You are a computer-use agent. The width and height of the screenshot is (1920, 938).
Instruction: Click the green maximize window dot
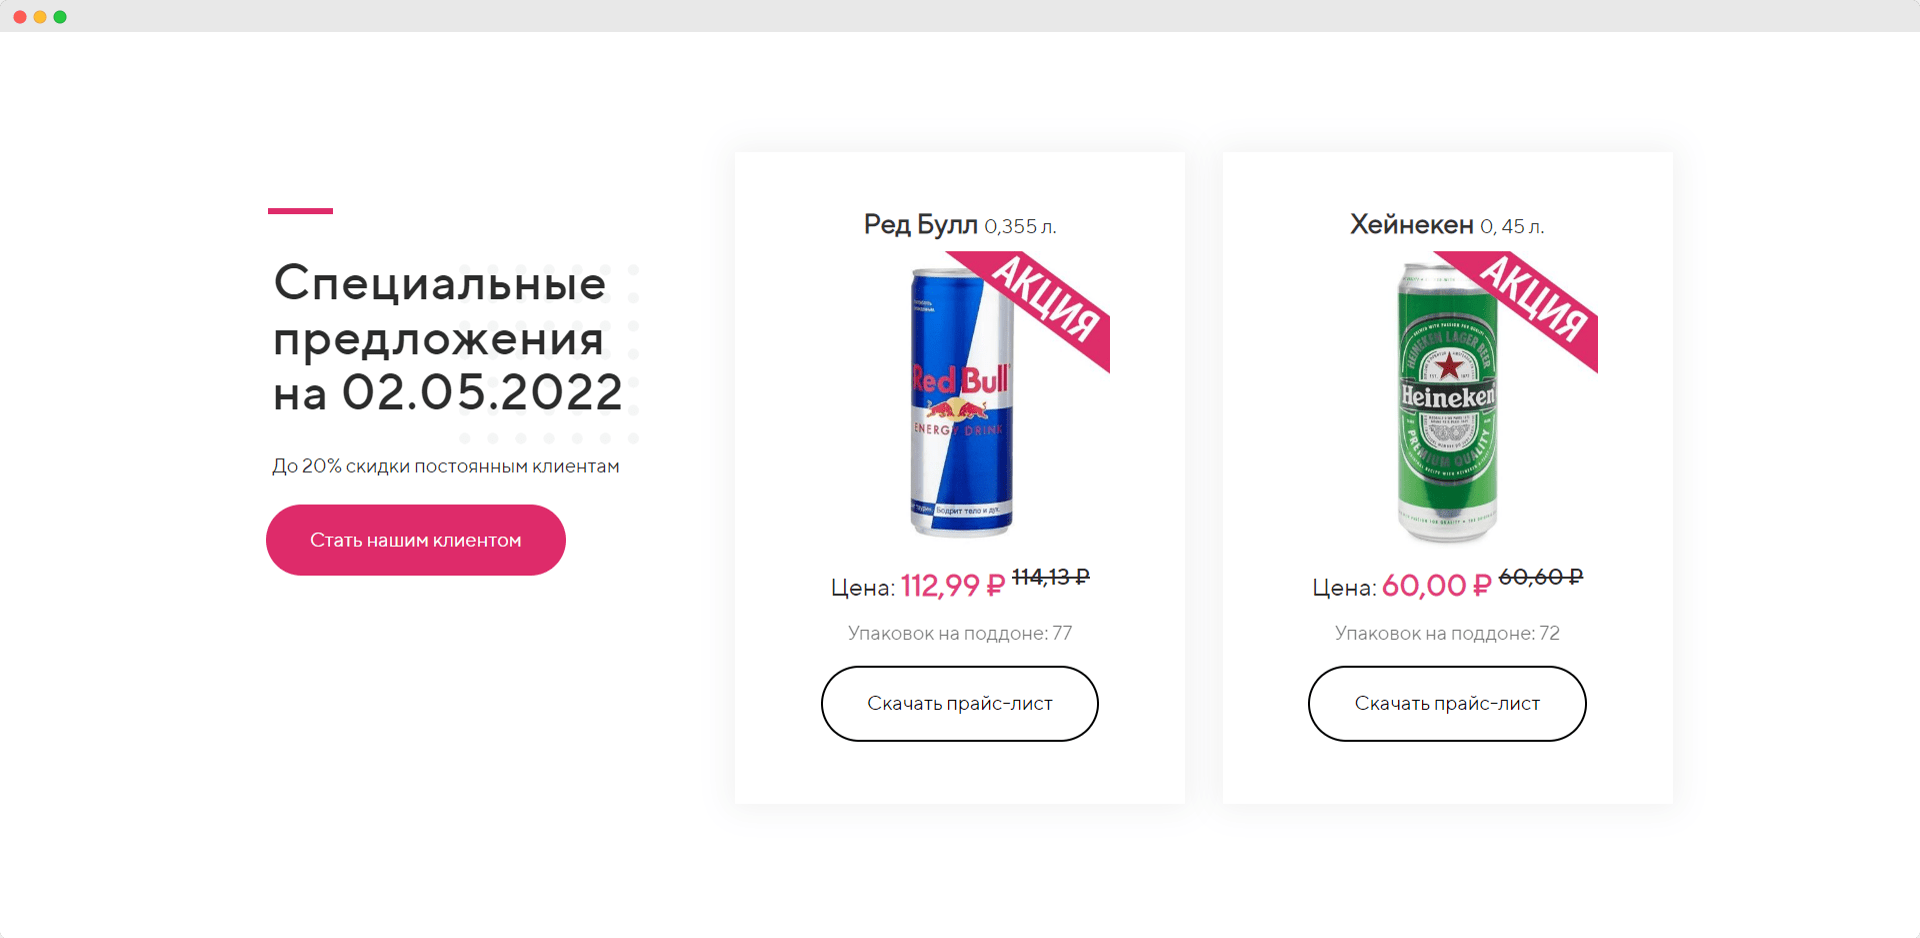[60, 17]
